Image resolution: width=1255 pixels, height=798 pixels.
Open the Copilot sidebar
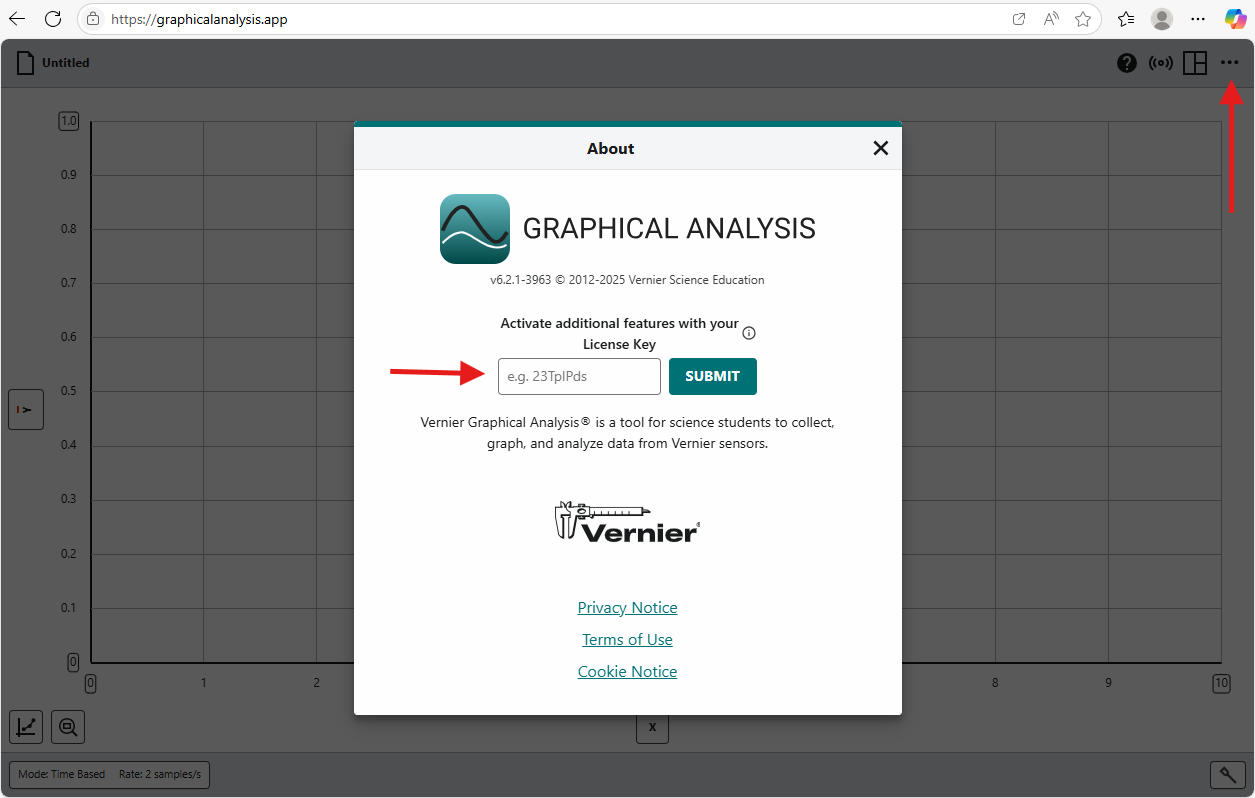(1235, 19)
